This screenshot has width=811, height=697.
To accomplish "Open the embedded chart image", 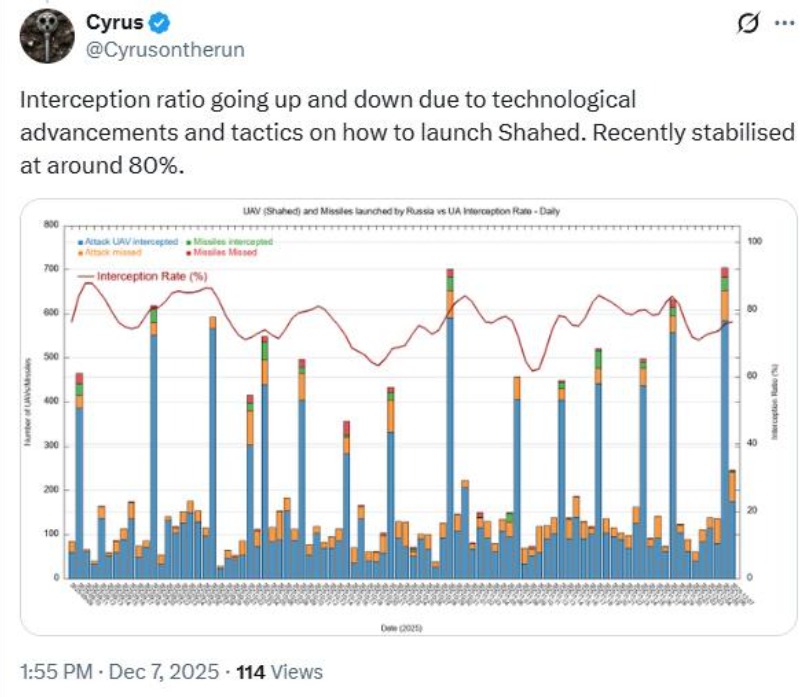I will (408, 420).
